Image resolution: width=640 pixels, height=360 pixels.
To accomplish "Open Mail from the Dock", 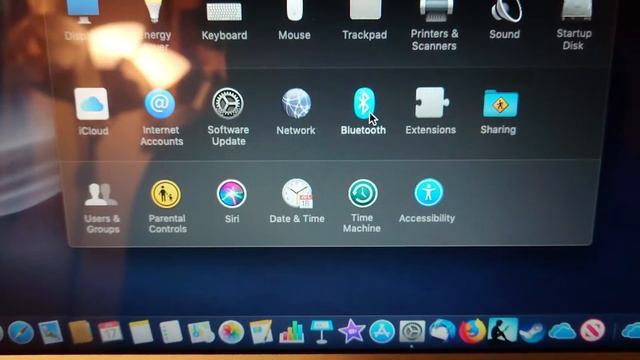I will click(x=51, y=332).
